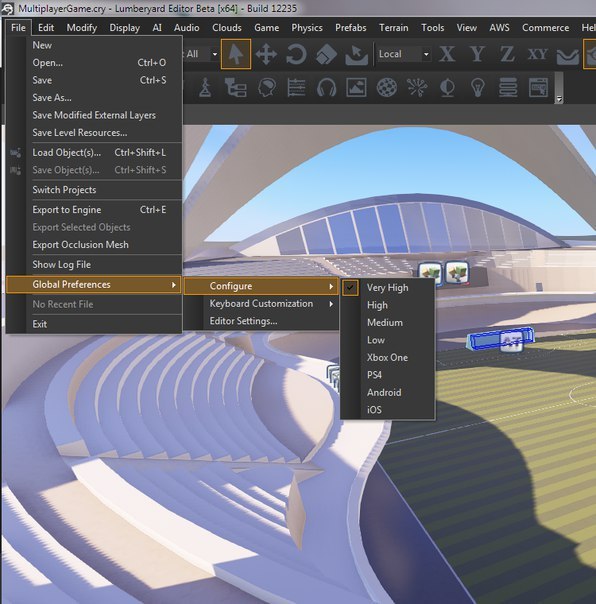Open the Flow Graph hierarchy icon
Viewport: 596px width, 604px height.
[235, 87]
